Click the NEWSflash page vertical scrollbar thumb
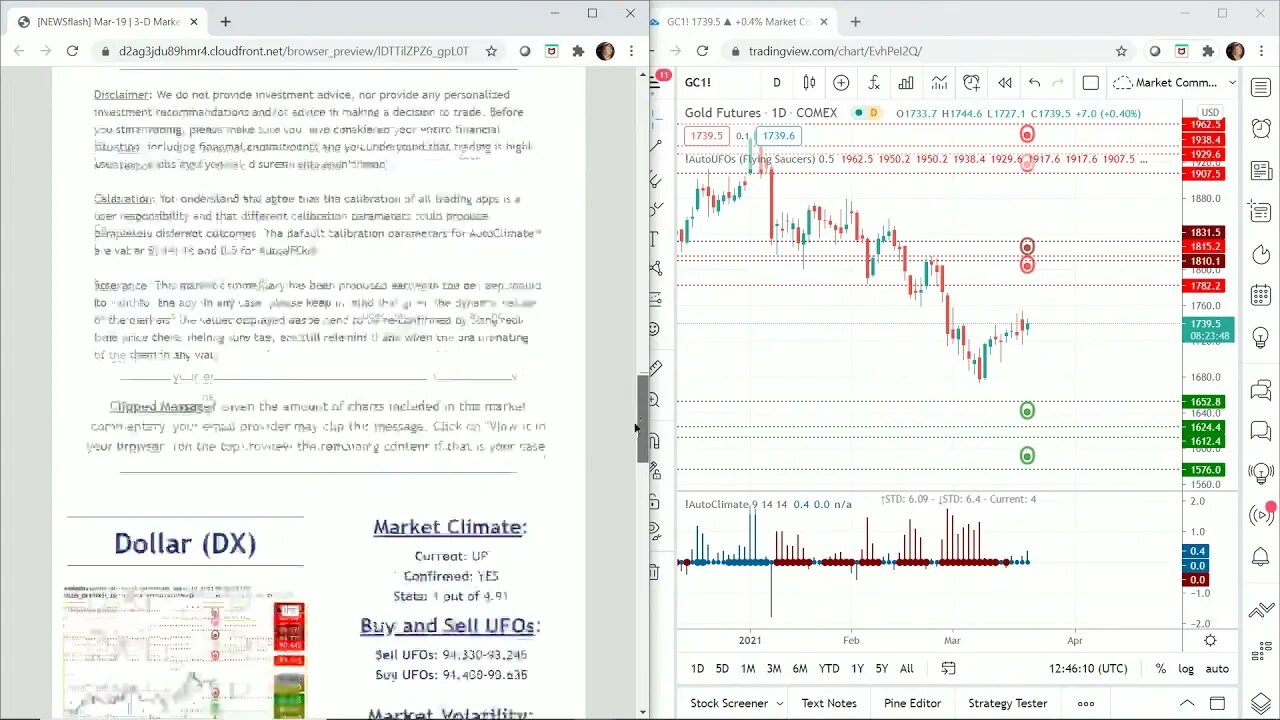The width and height of the screenshot is (1280, 720). pyautogui.click(x=643, y=419)
